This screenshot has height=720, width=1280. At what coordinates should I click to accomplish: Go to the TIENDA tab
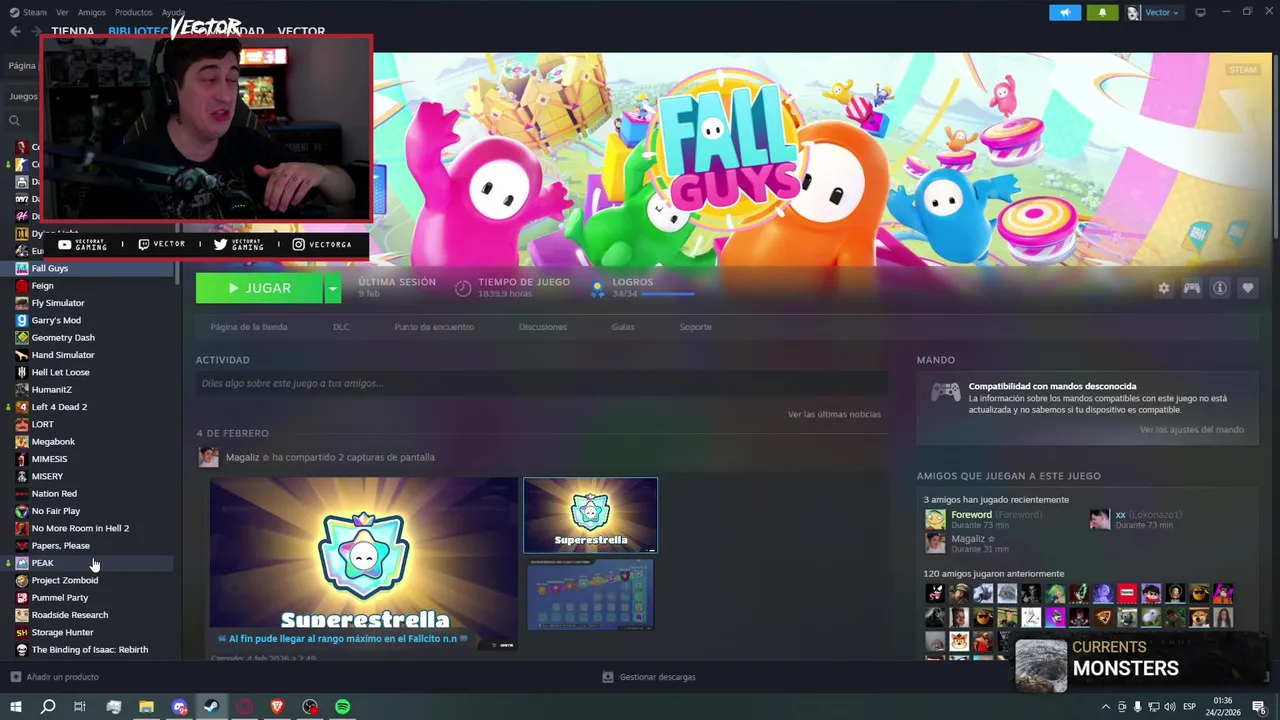coord(72,31)
